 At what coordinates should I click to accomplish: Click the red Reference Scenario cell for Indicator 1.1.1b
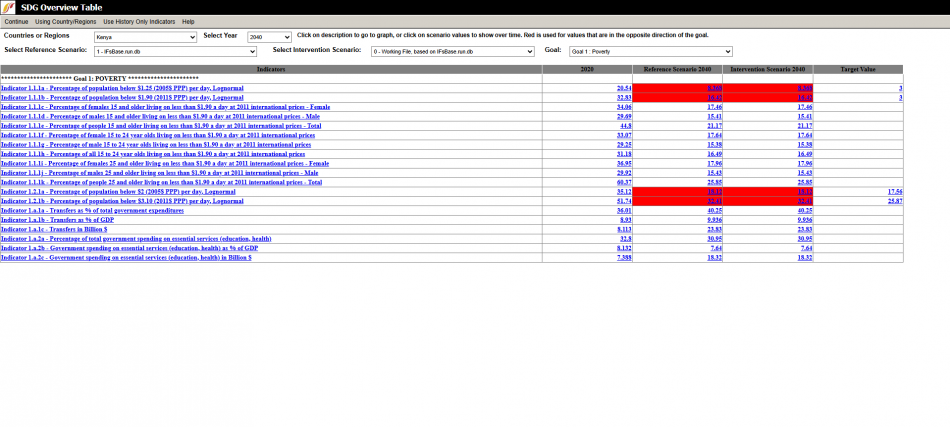tap(677, 98)
